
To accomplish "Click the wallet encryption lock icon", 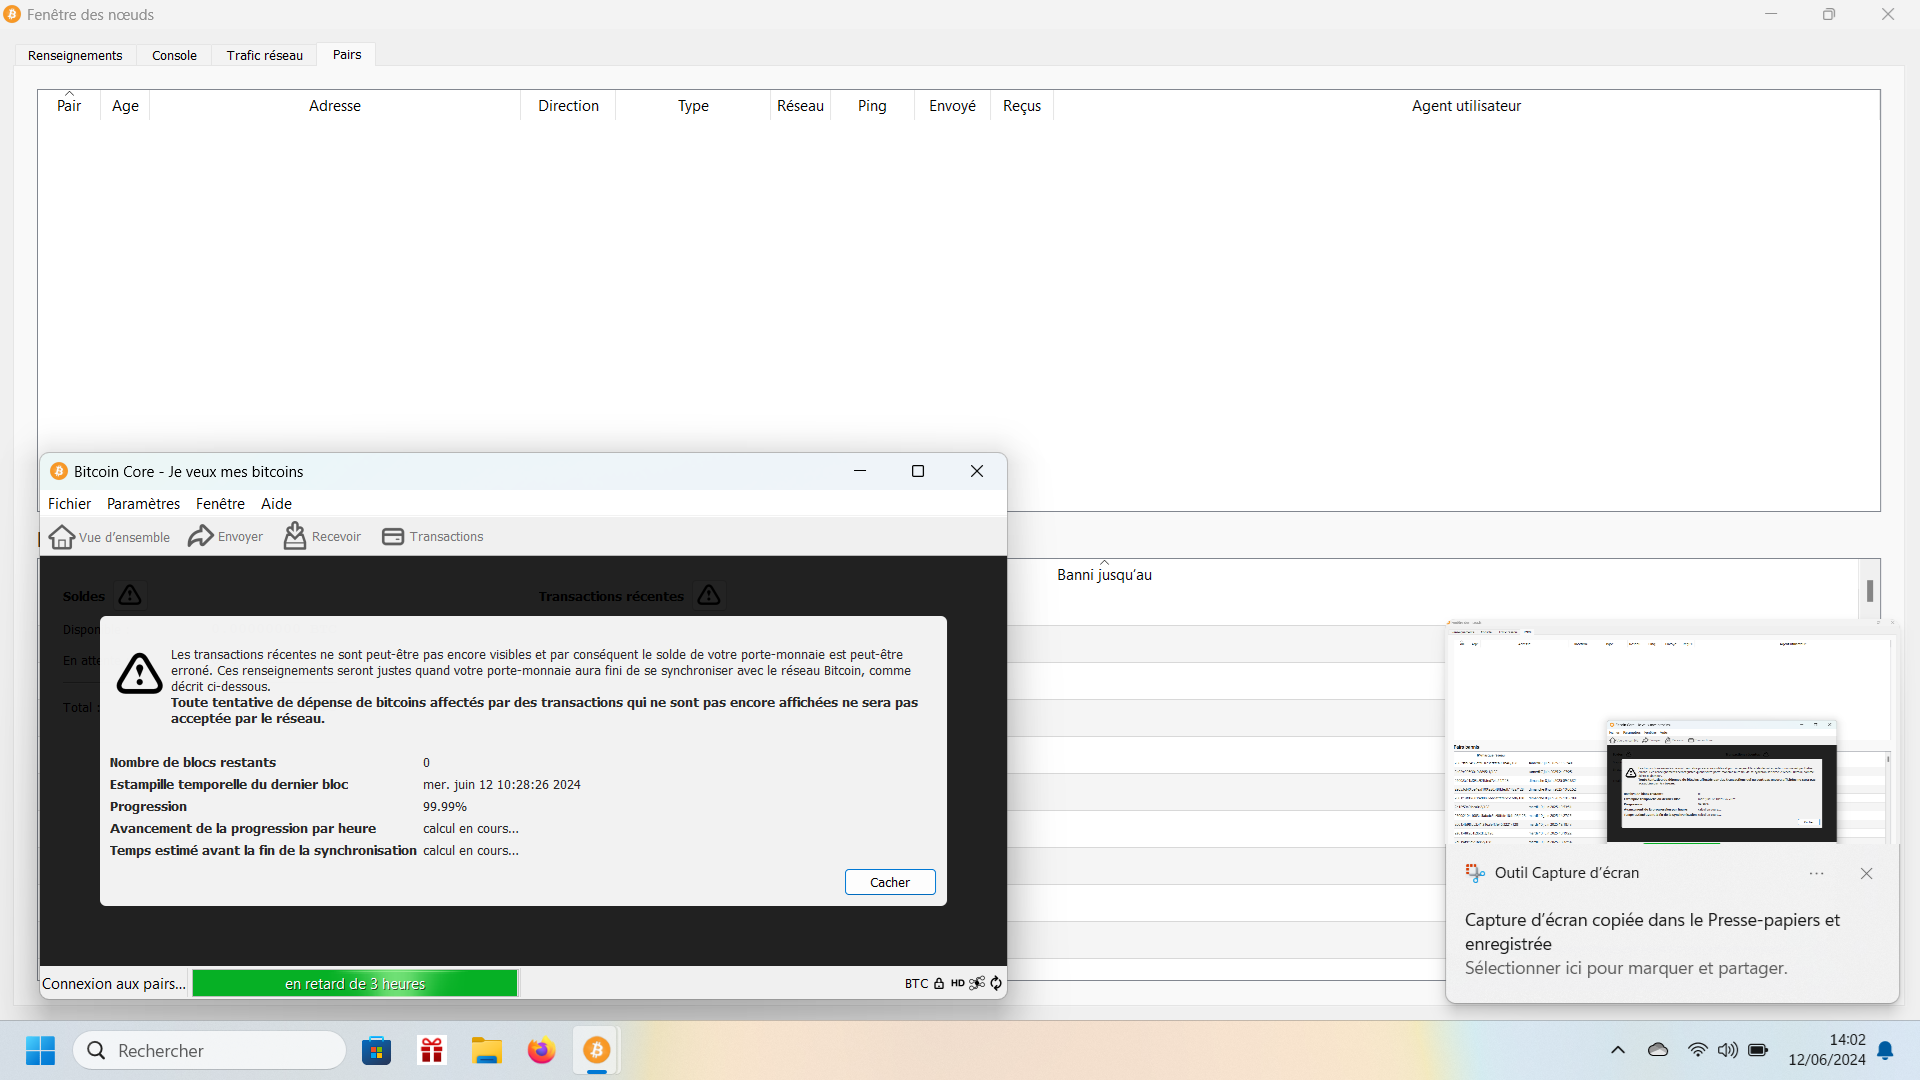I will click(x=939, y=983).
